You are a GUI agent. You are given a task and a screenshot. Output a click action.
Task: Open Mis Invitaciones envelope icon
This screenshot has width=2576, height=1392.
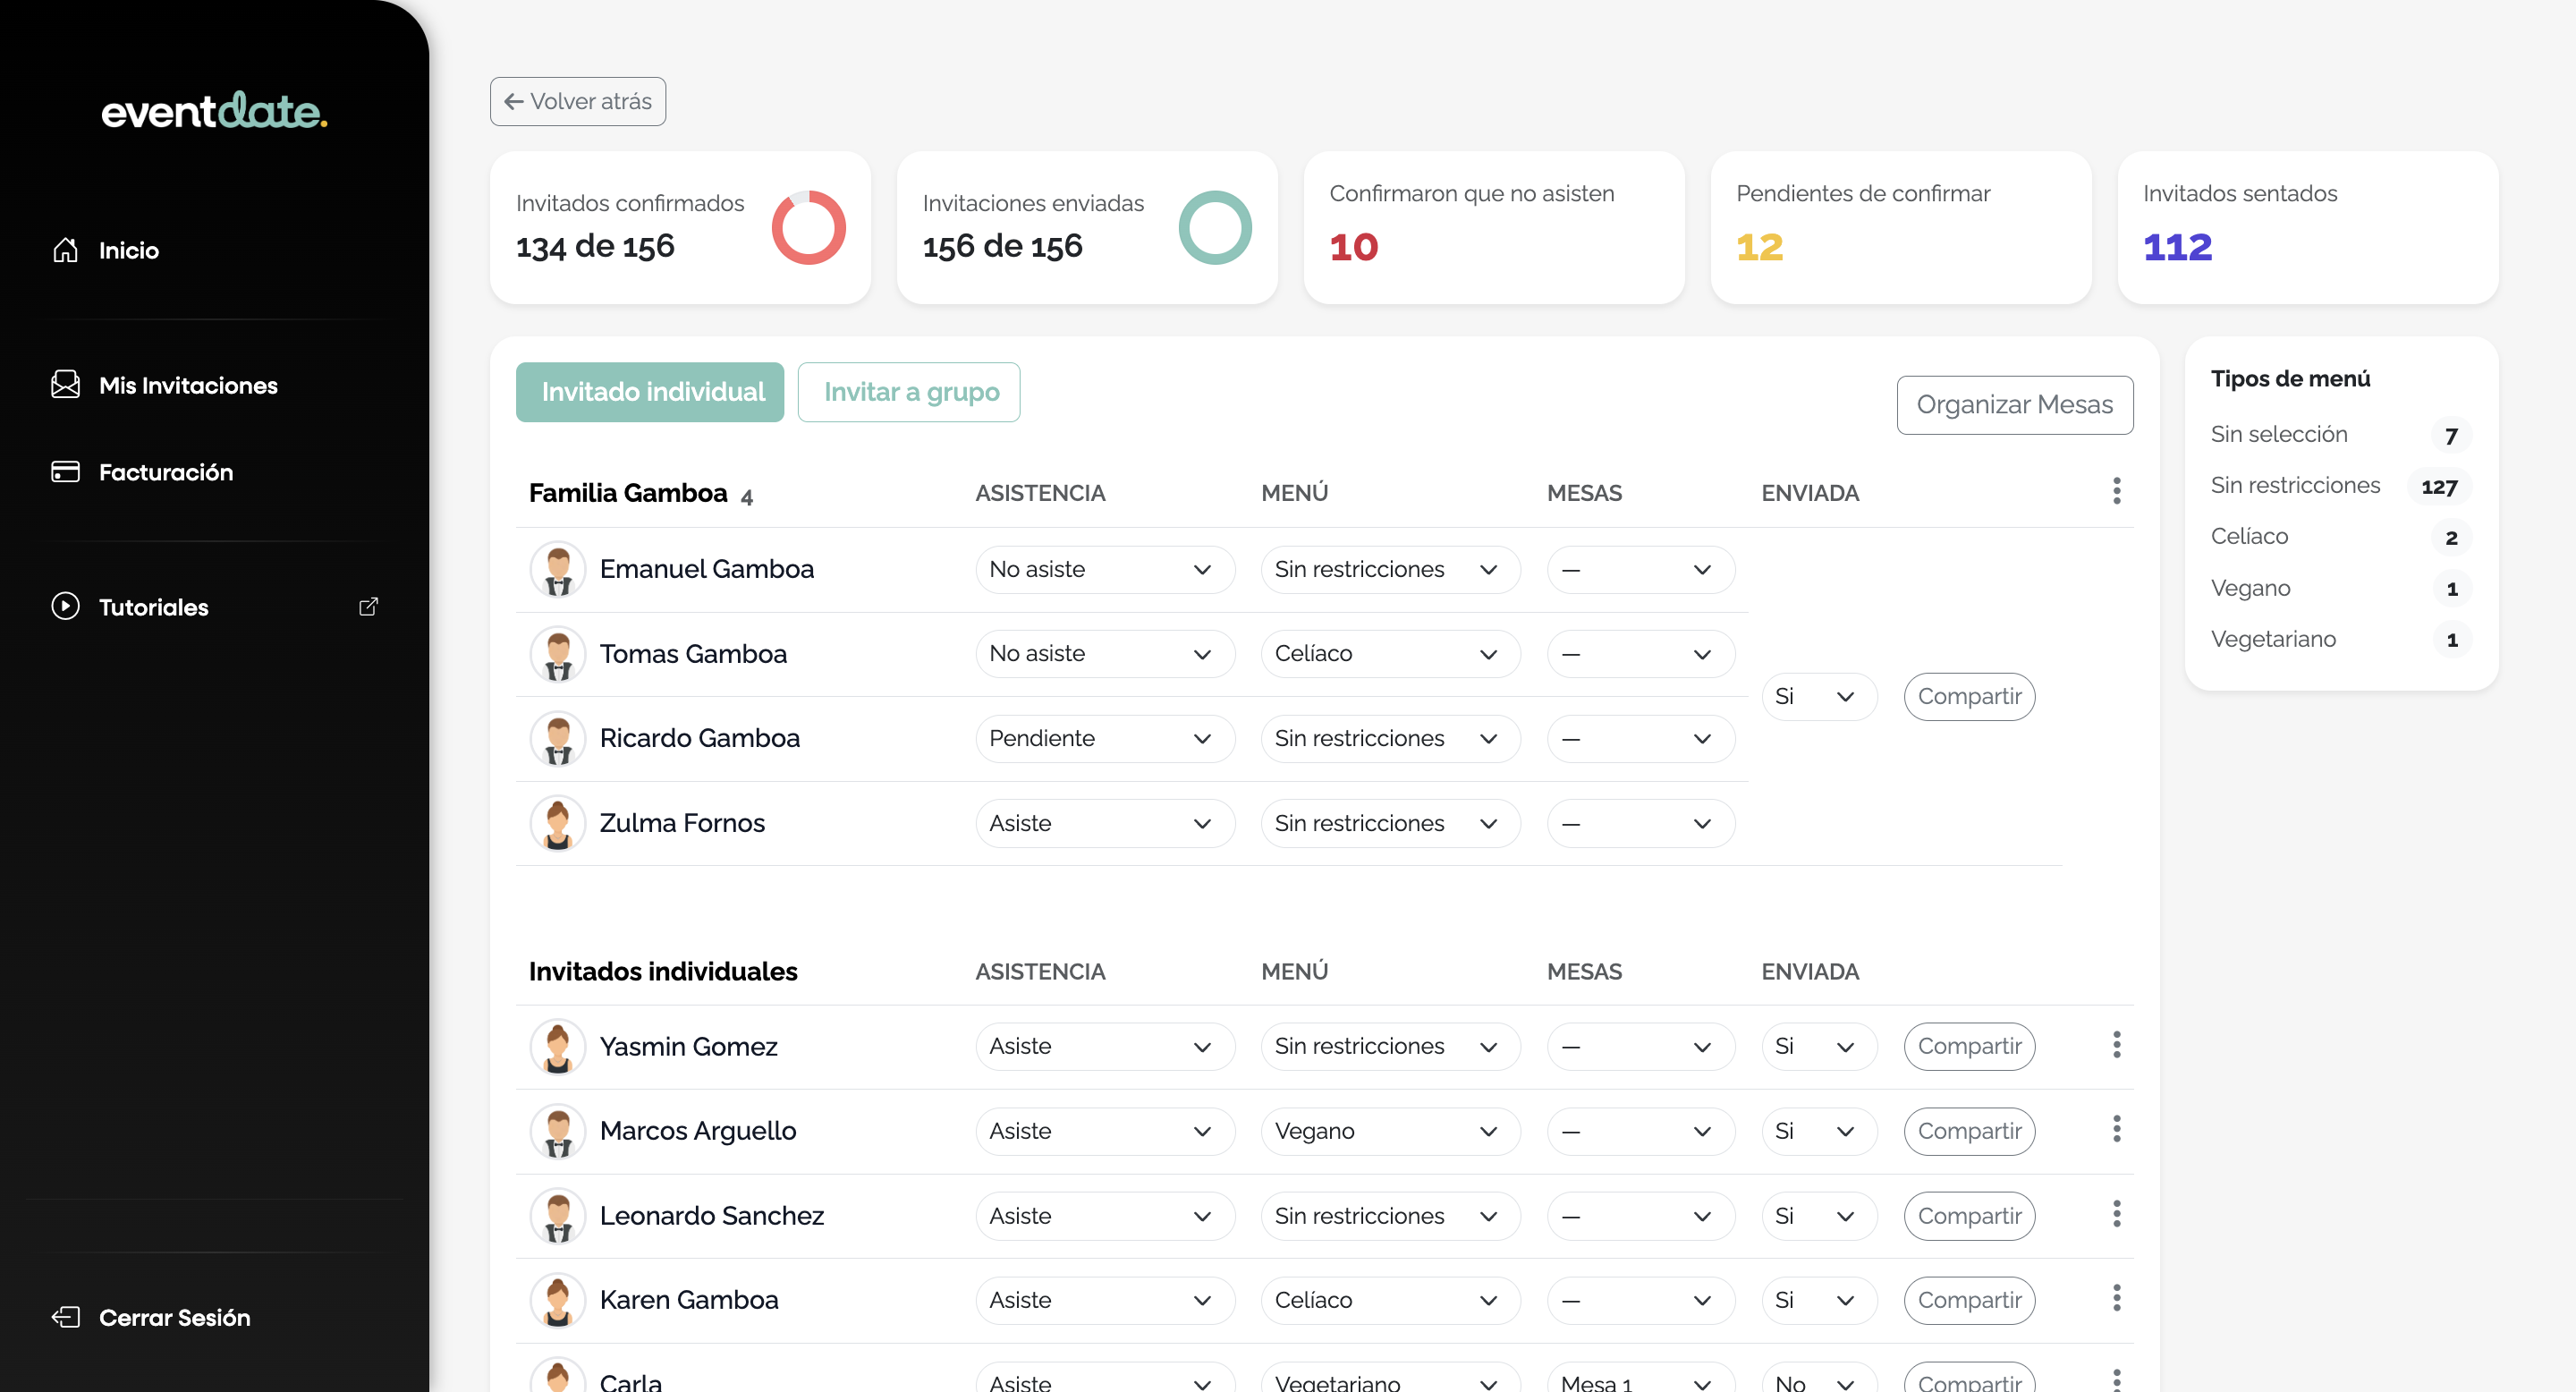65,385
